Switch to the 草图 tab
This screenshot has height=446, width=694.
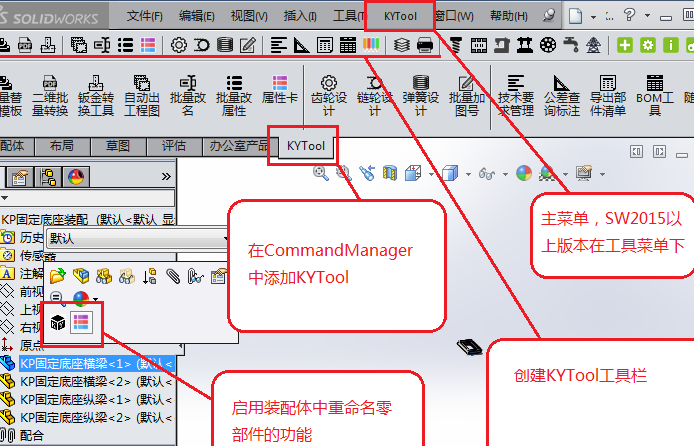click(118, 146)
